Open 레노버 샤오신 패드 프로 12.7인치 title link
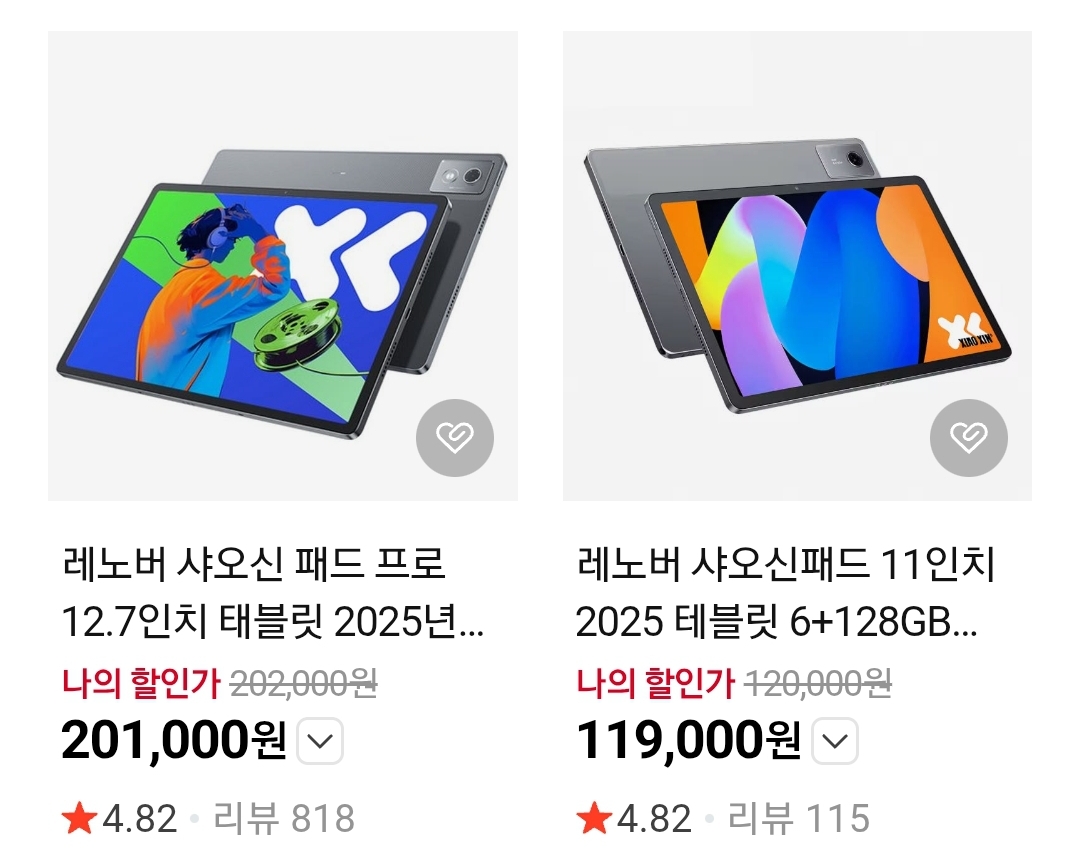The image size is (1080, 848). (x=272, y=593)
